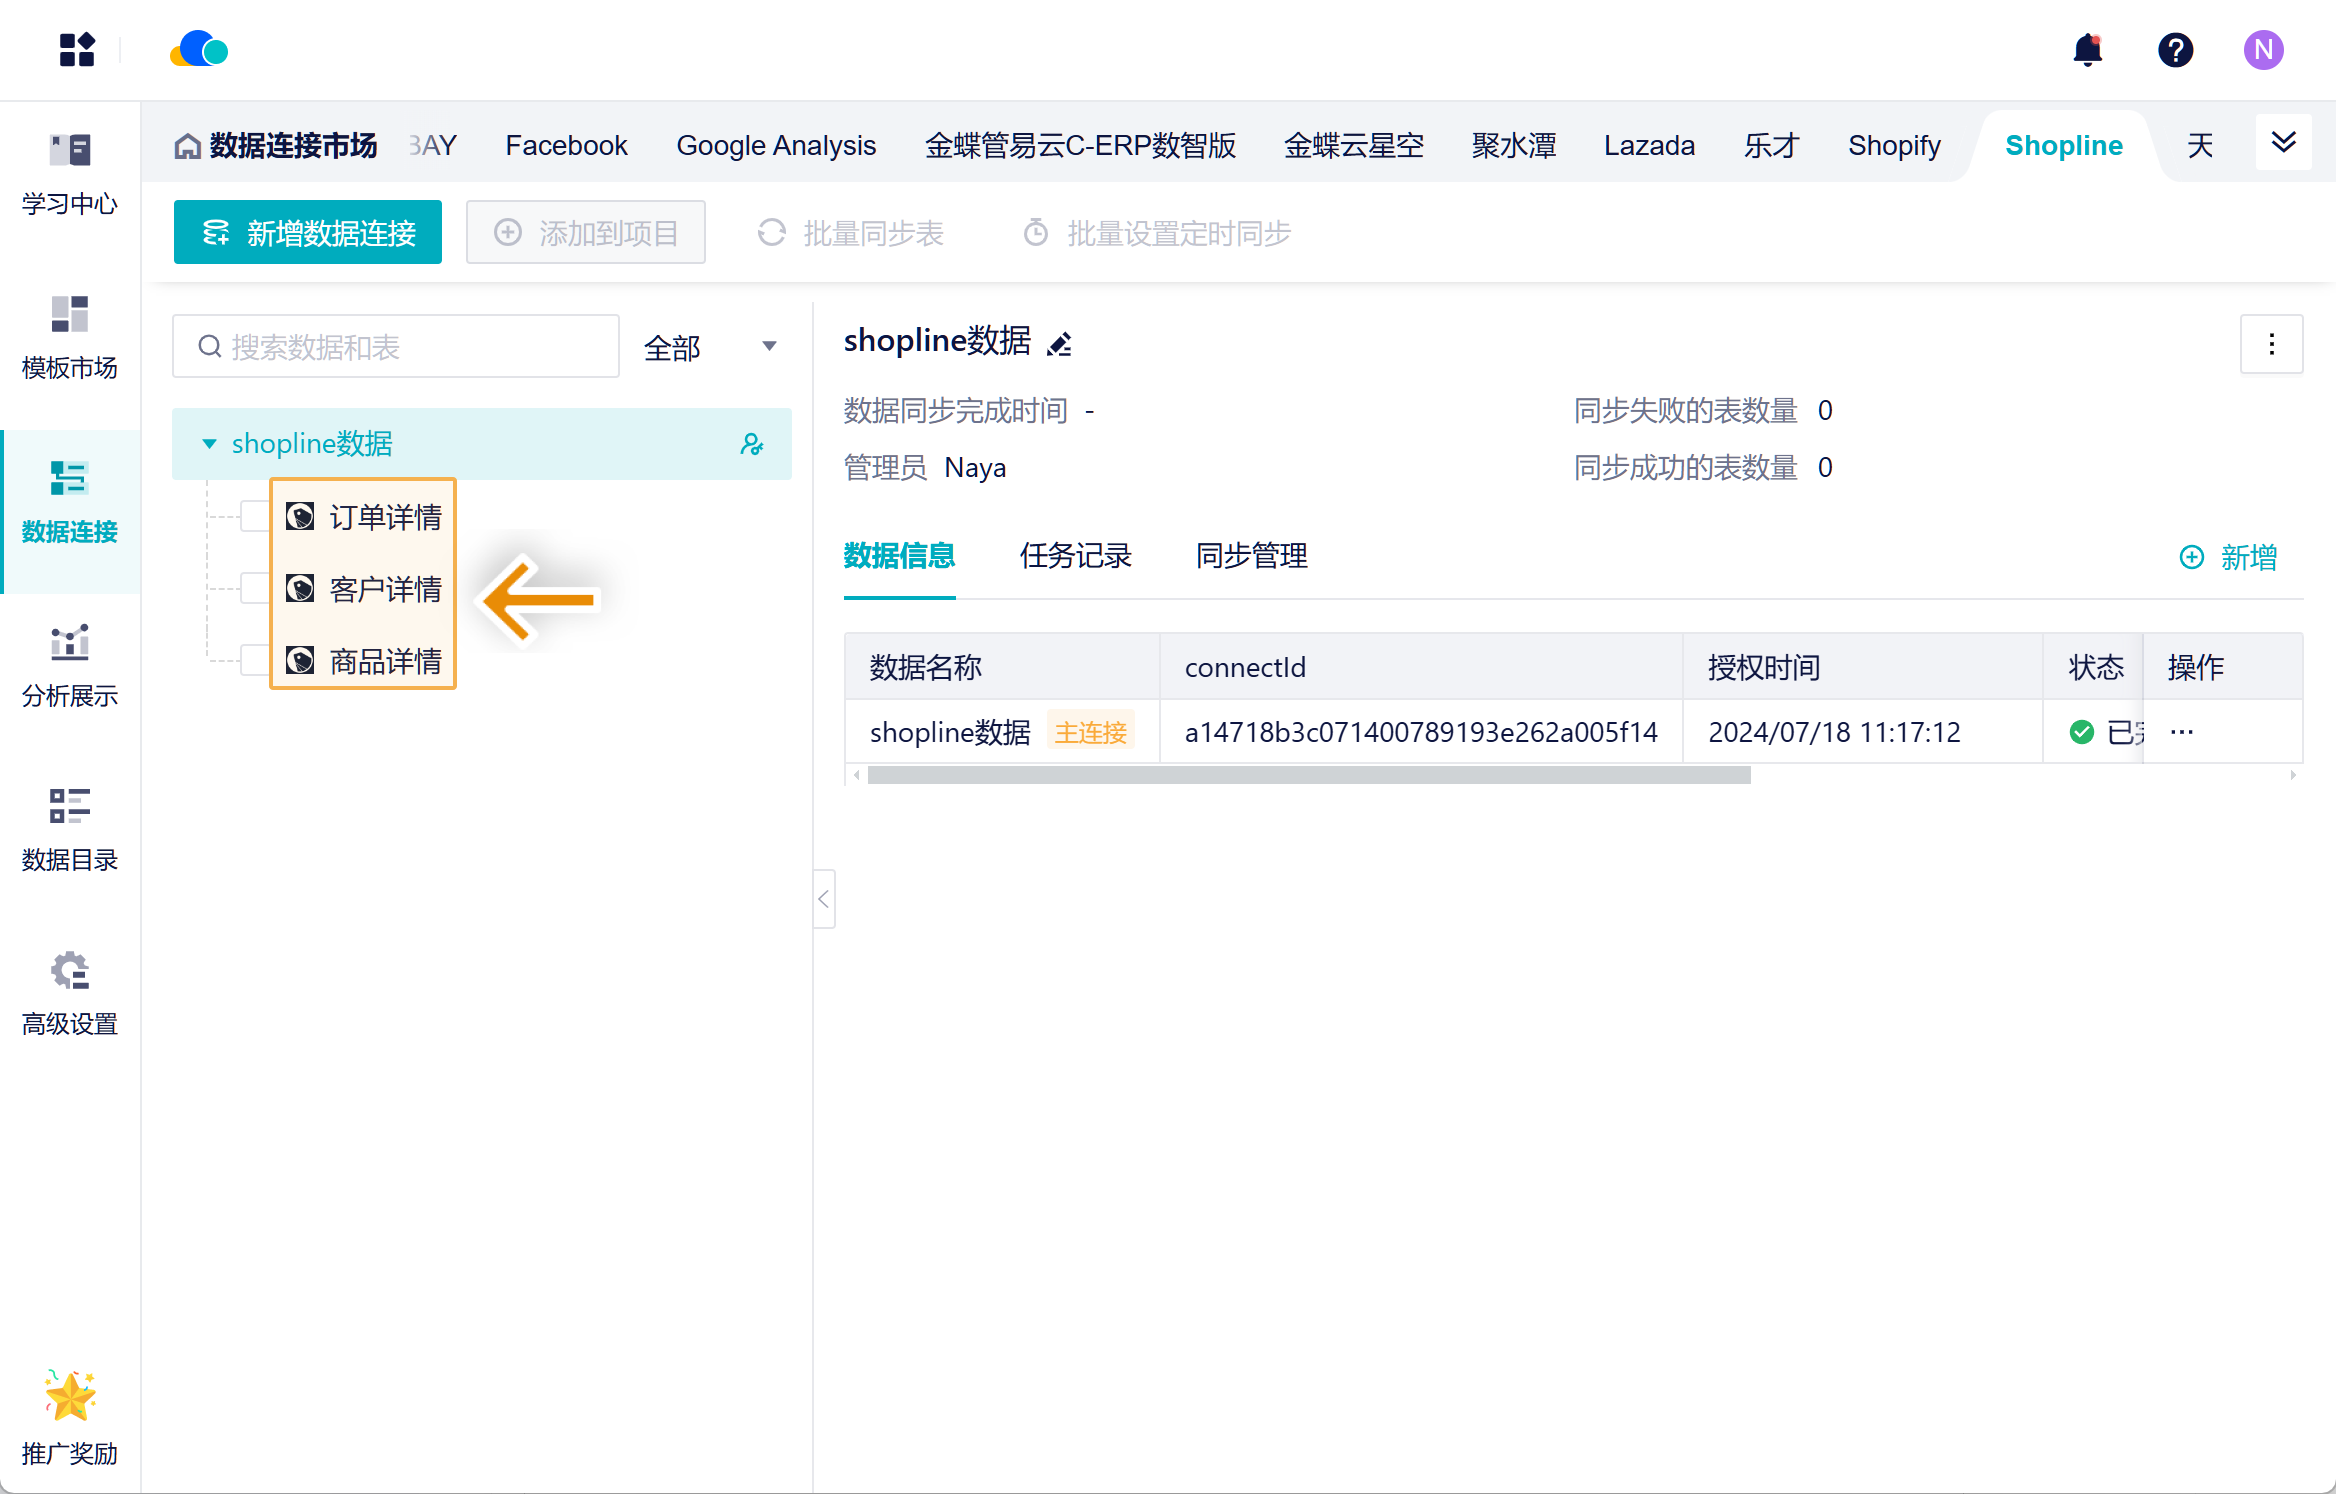Switch to the 任务记录 tab
Screen dimensions: 2336x1494
tap(1075, 556)
